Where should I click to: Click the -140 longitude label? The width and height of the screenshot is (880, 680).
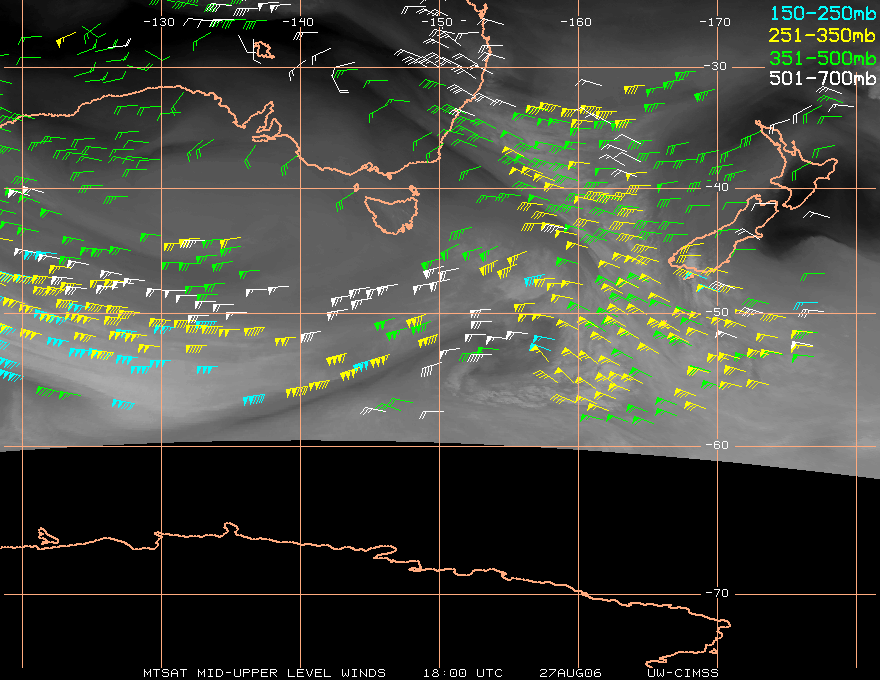298,22
